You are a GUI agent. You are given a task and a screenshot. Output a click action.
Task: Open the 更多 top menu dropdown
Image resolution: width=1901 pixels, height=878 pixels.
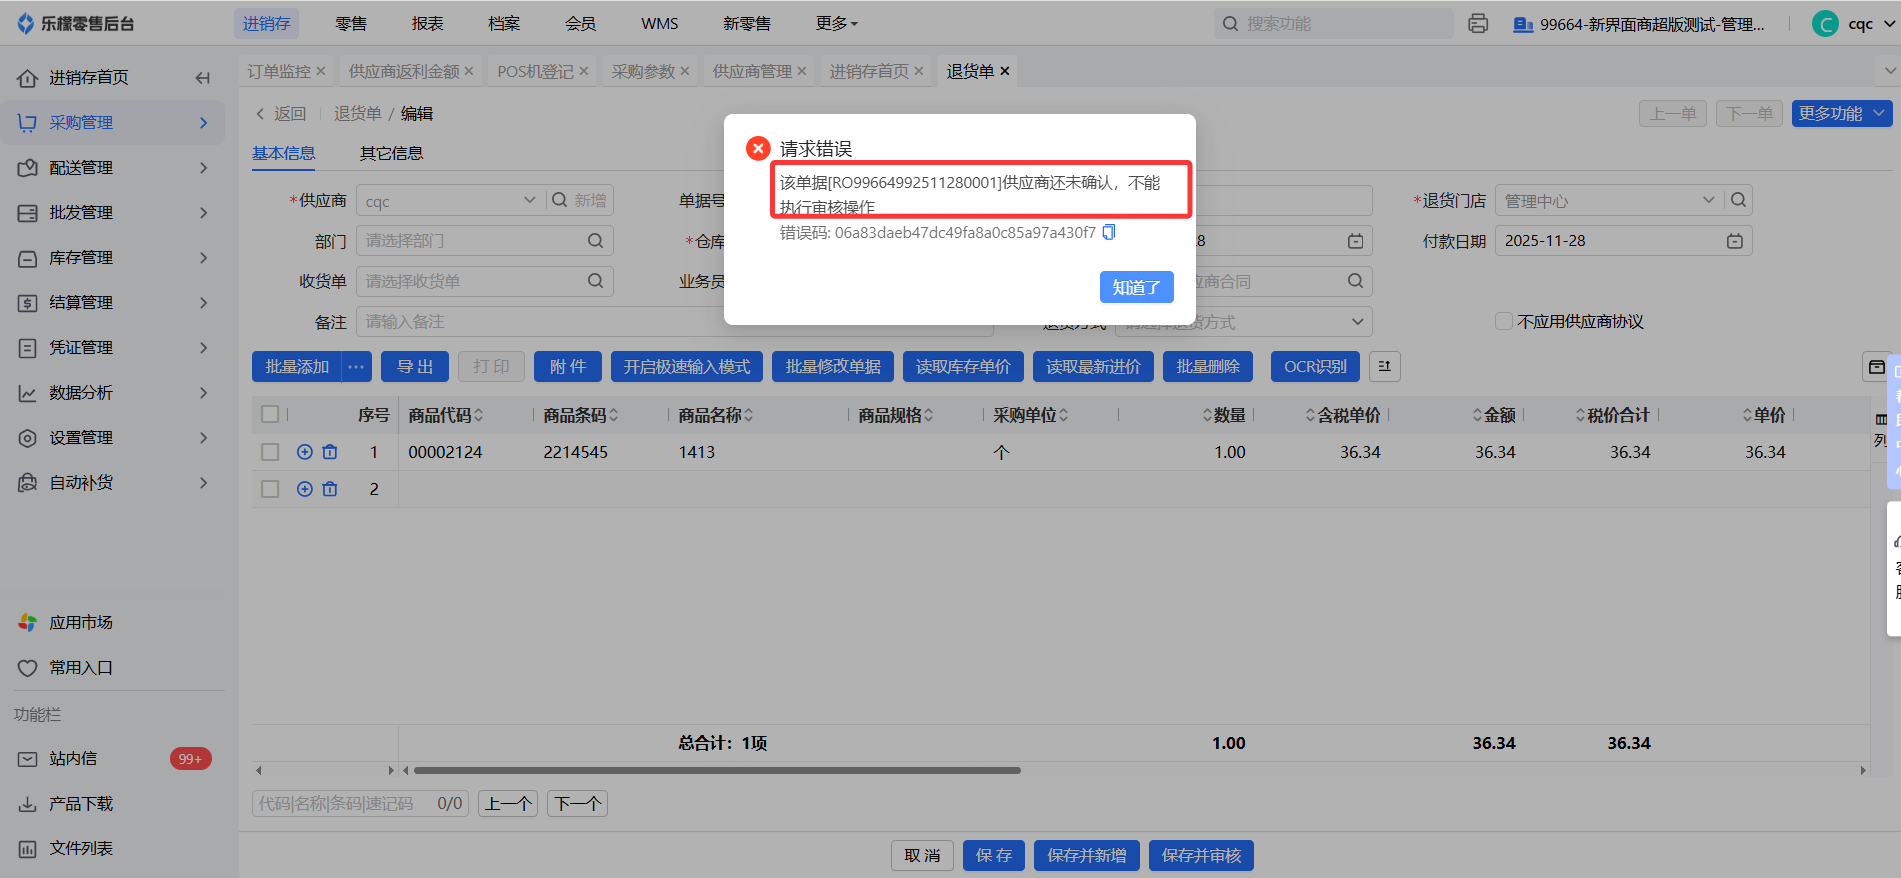coord(836,24)
